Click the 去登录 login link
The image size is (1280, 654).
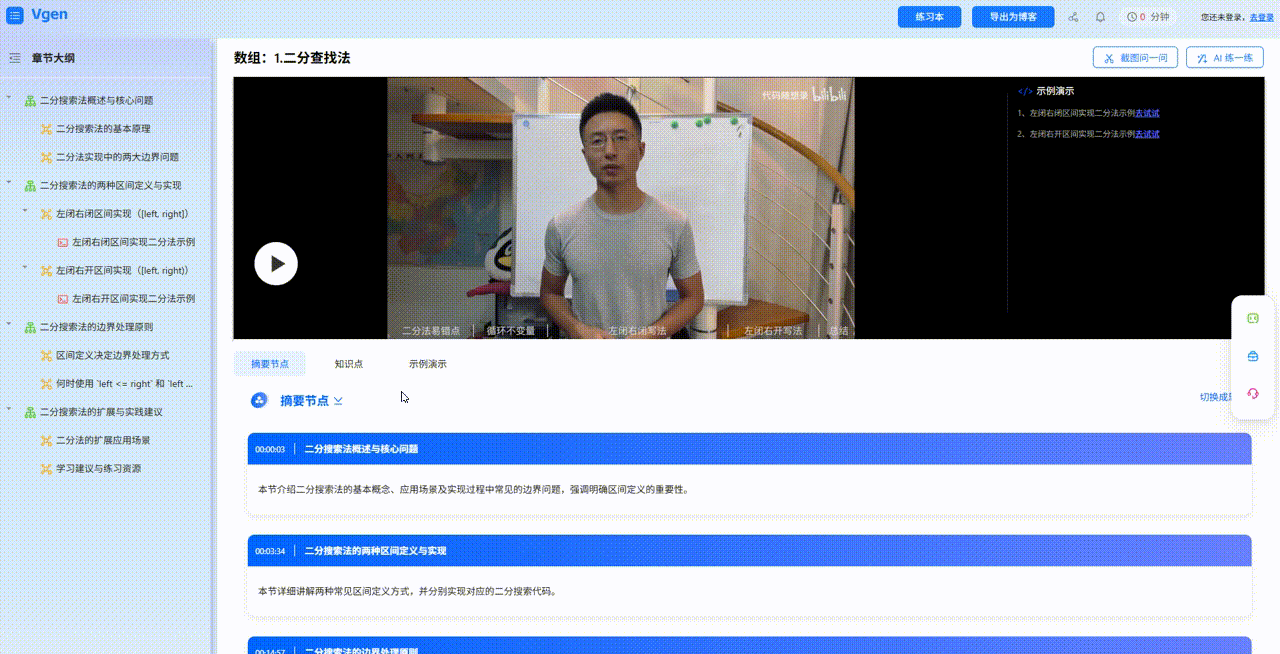1261,17
